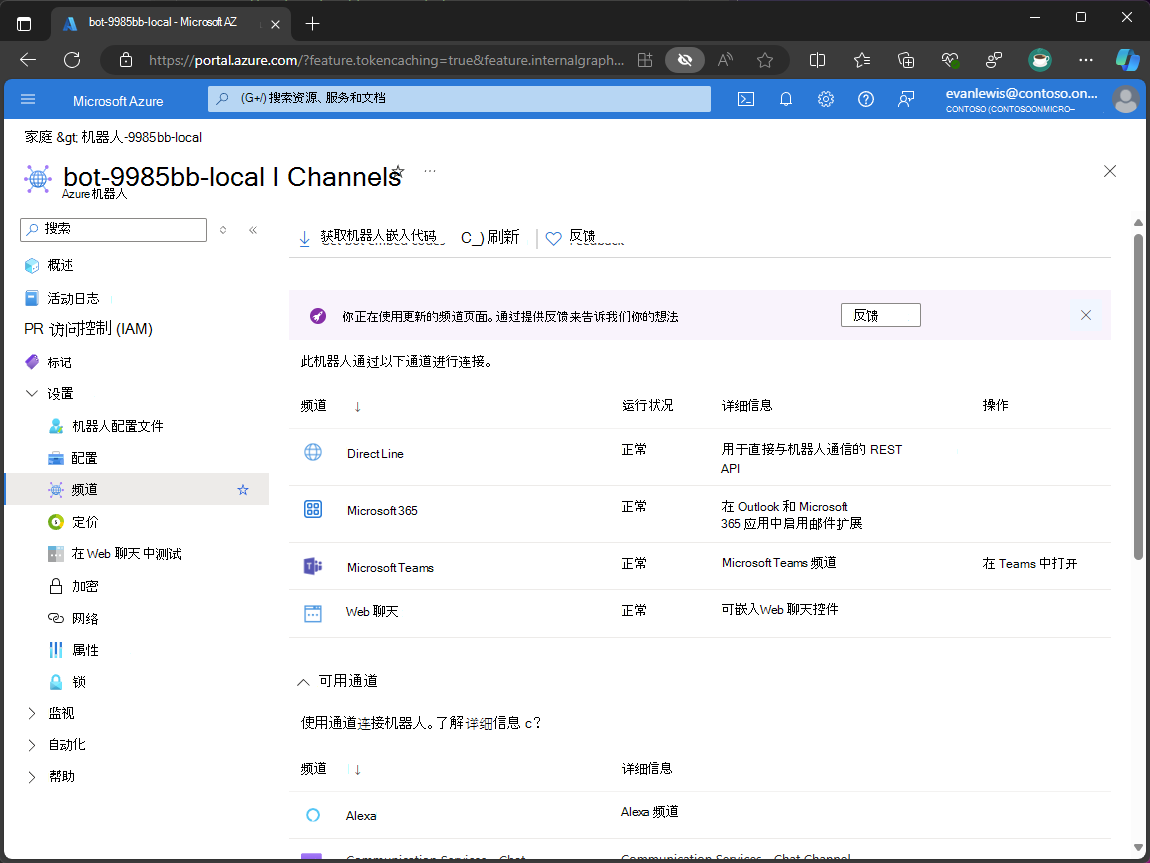Open the browser split screen icon
Screen dimensions: 1150x863
[817, 60]
